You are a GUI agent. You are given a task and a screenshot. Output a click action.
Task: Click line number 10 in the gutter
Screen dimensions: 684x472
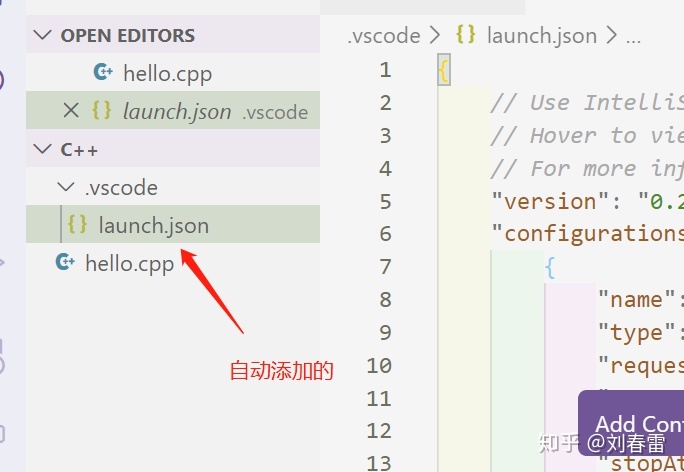point(379,366)
